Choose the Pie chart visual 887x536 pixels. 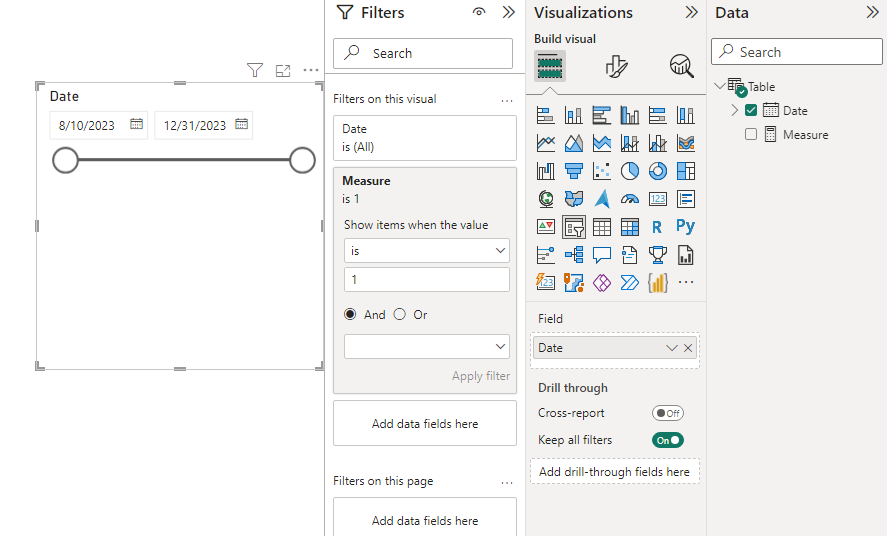point(630,171)
